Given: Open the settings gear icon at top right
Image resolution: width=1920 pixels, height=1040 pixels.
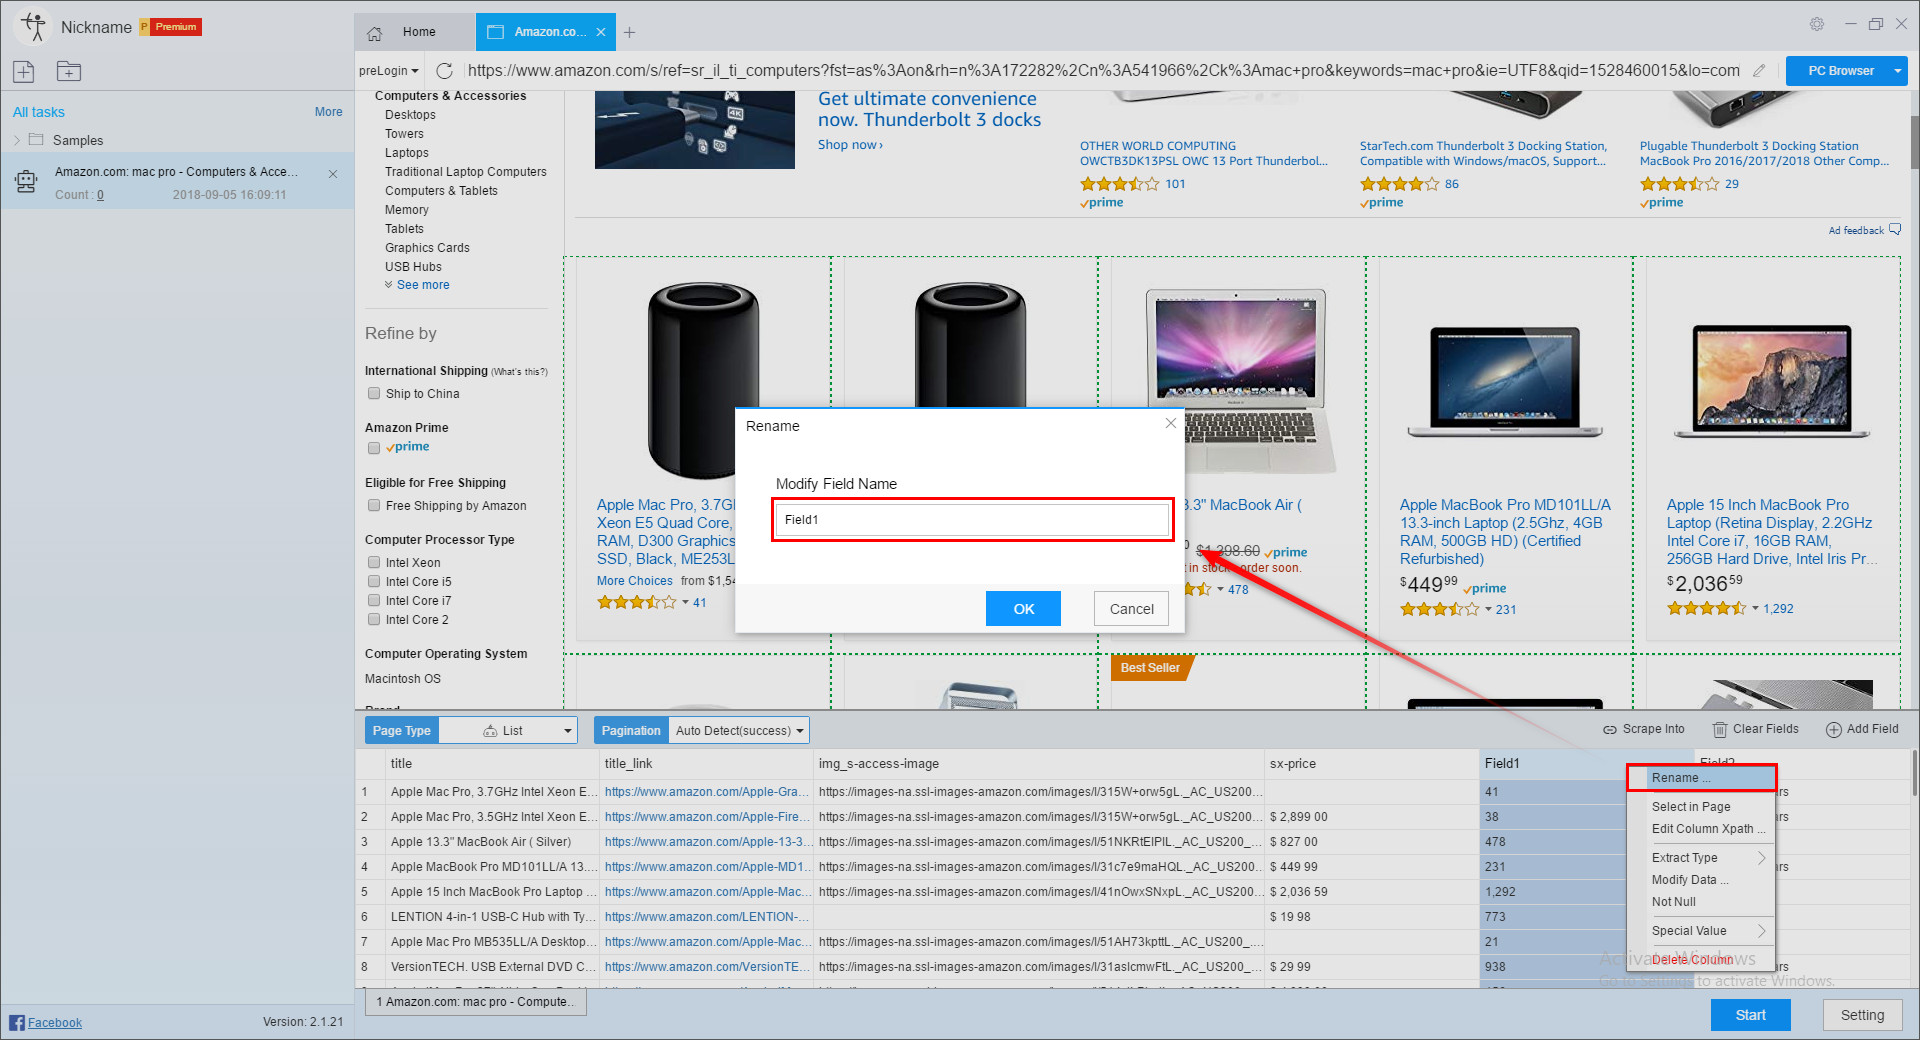Looking at the screenshot, I should (x=1817, y=24).
